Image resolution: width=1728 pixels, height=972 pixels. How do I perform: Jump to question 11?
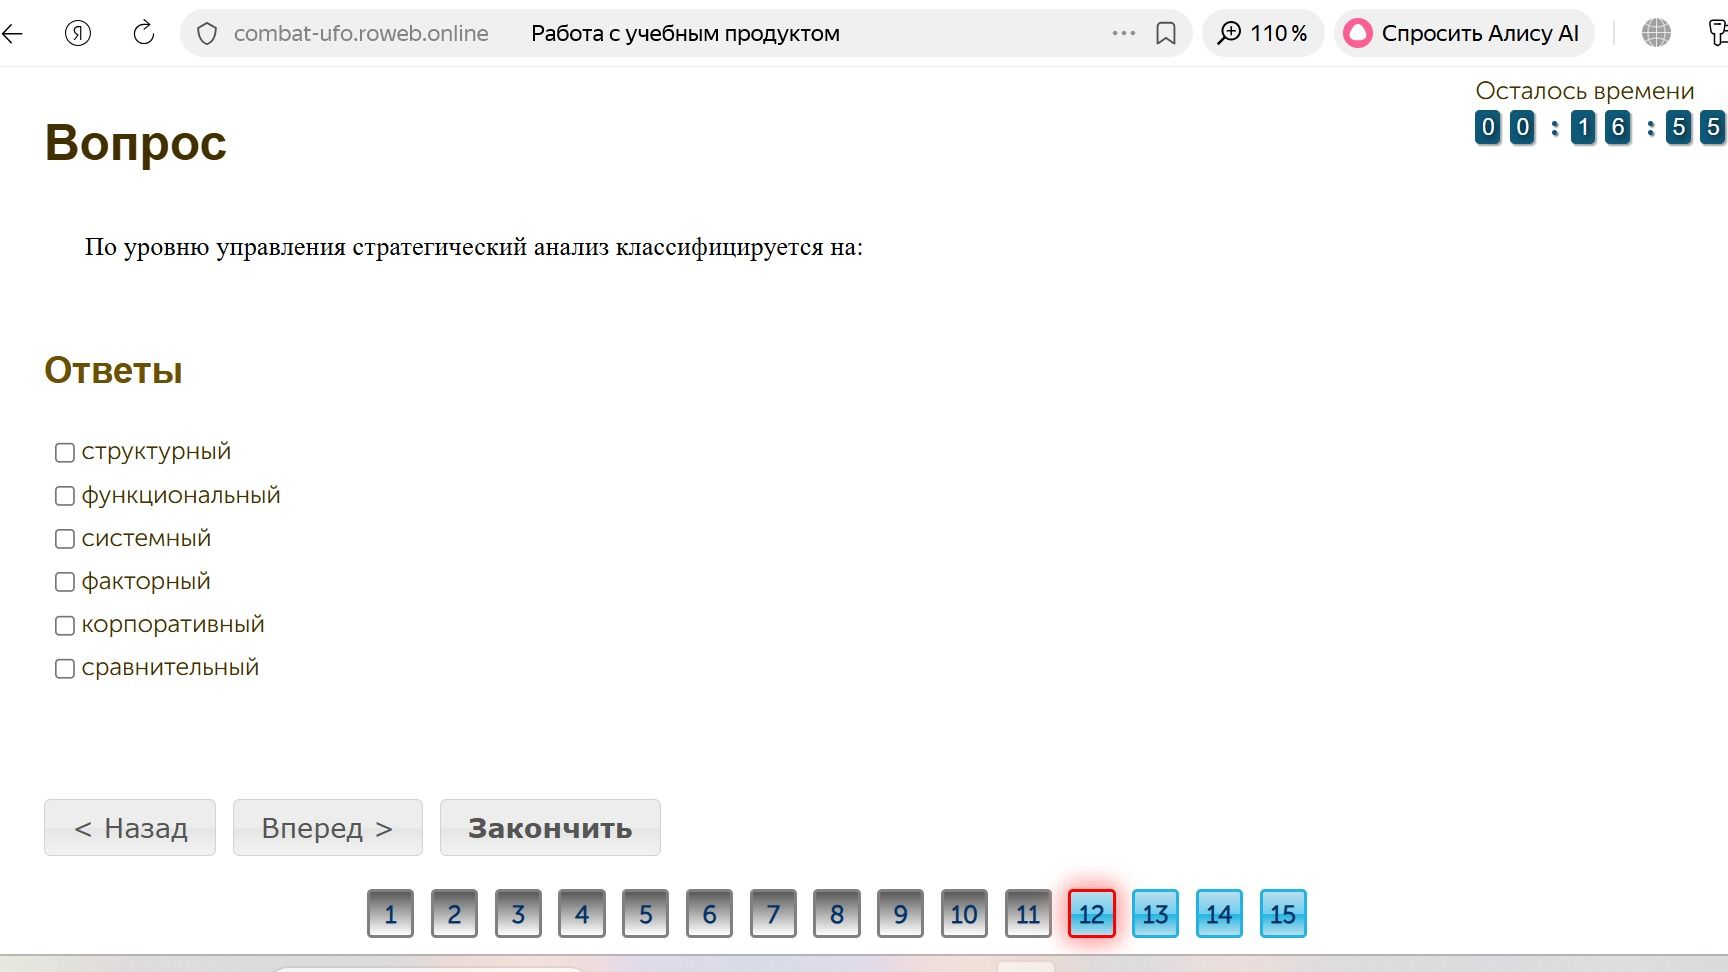pos(1028,914)
